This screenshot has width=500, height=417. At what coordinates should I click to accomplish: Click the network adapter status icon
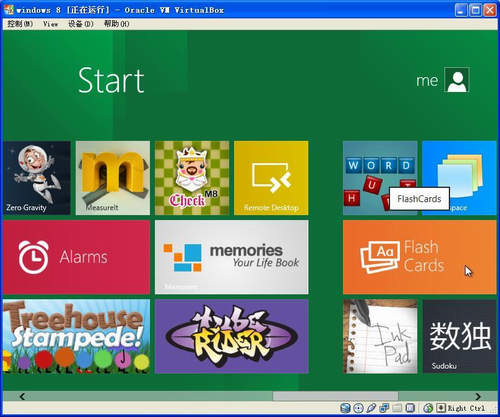pos(384,408)
